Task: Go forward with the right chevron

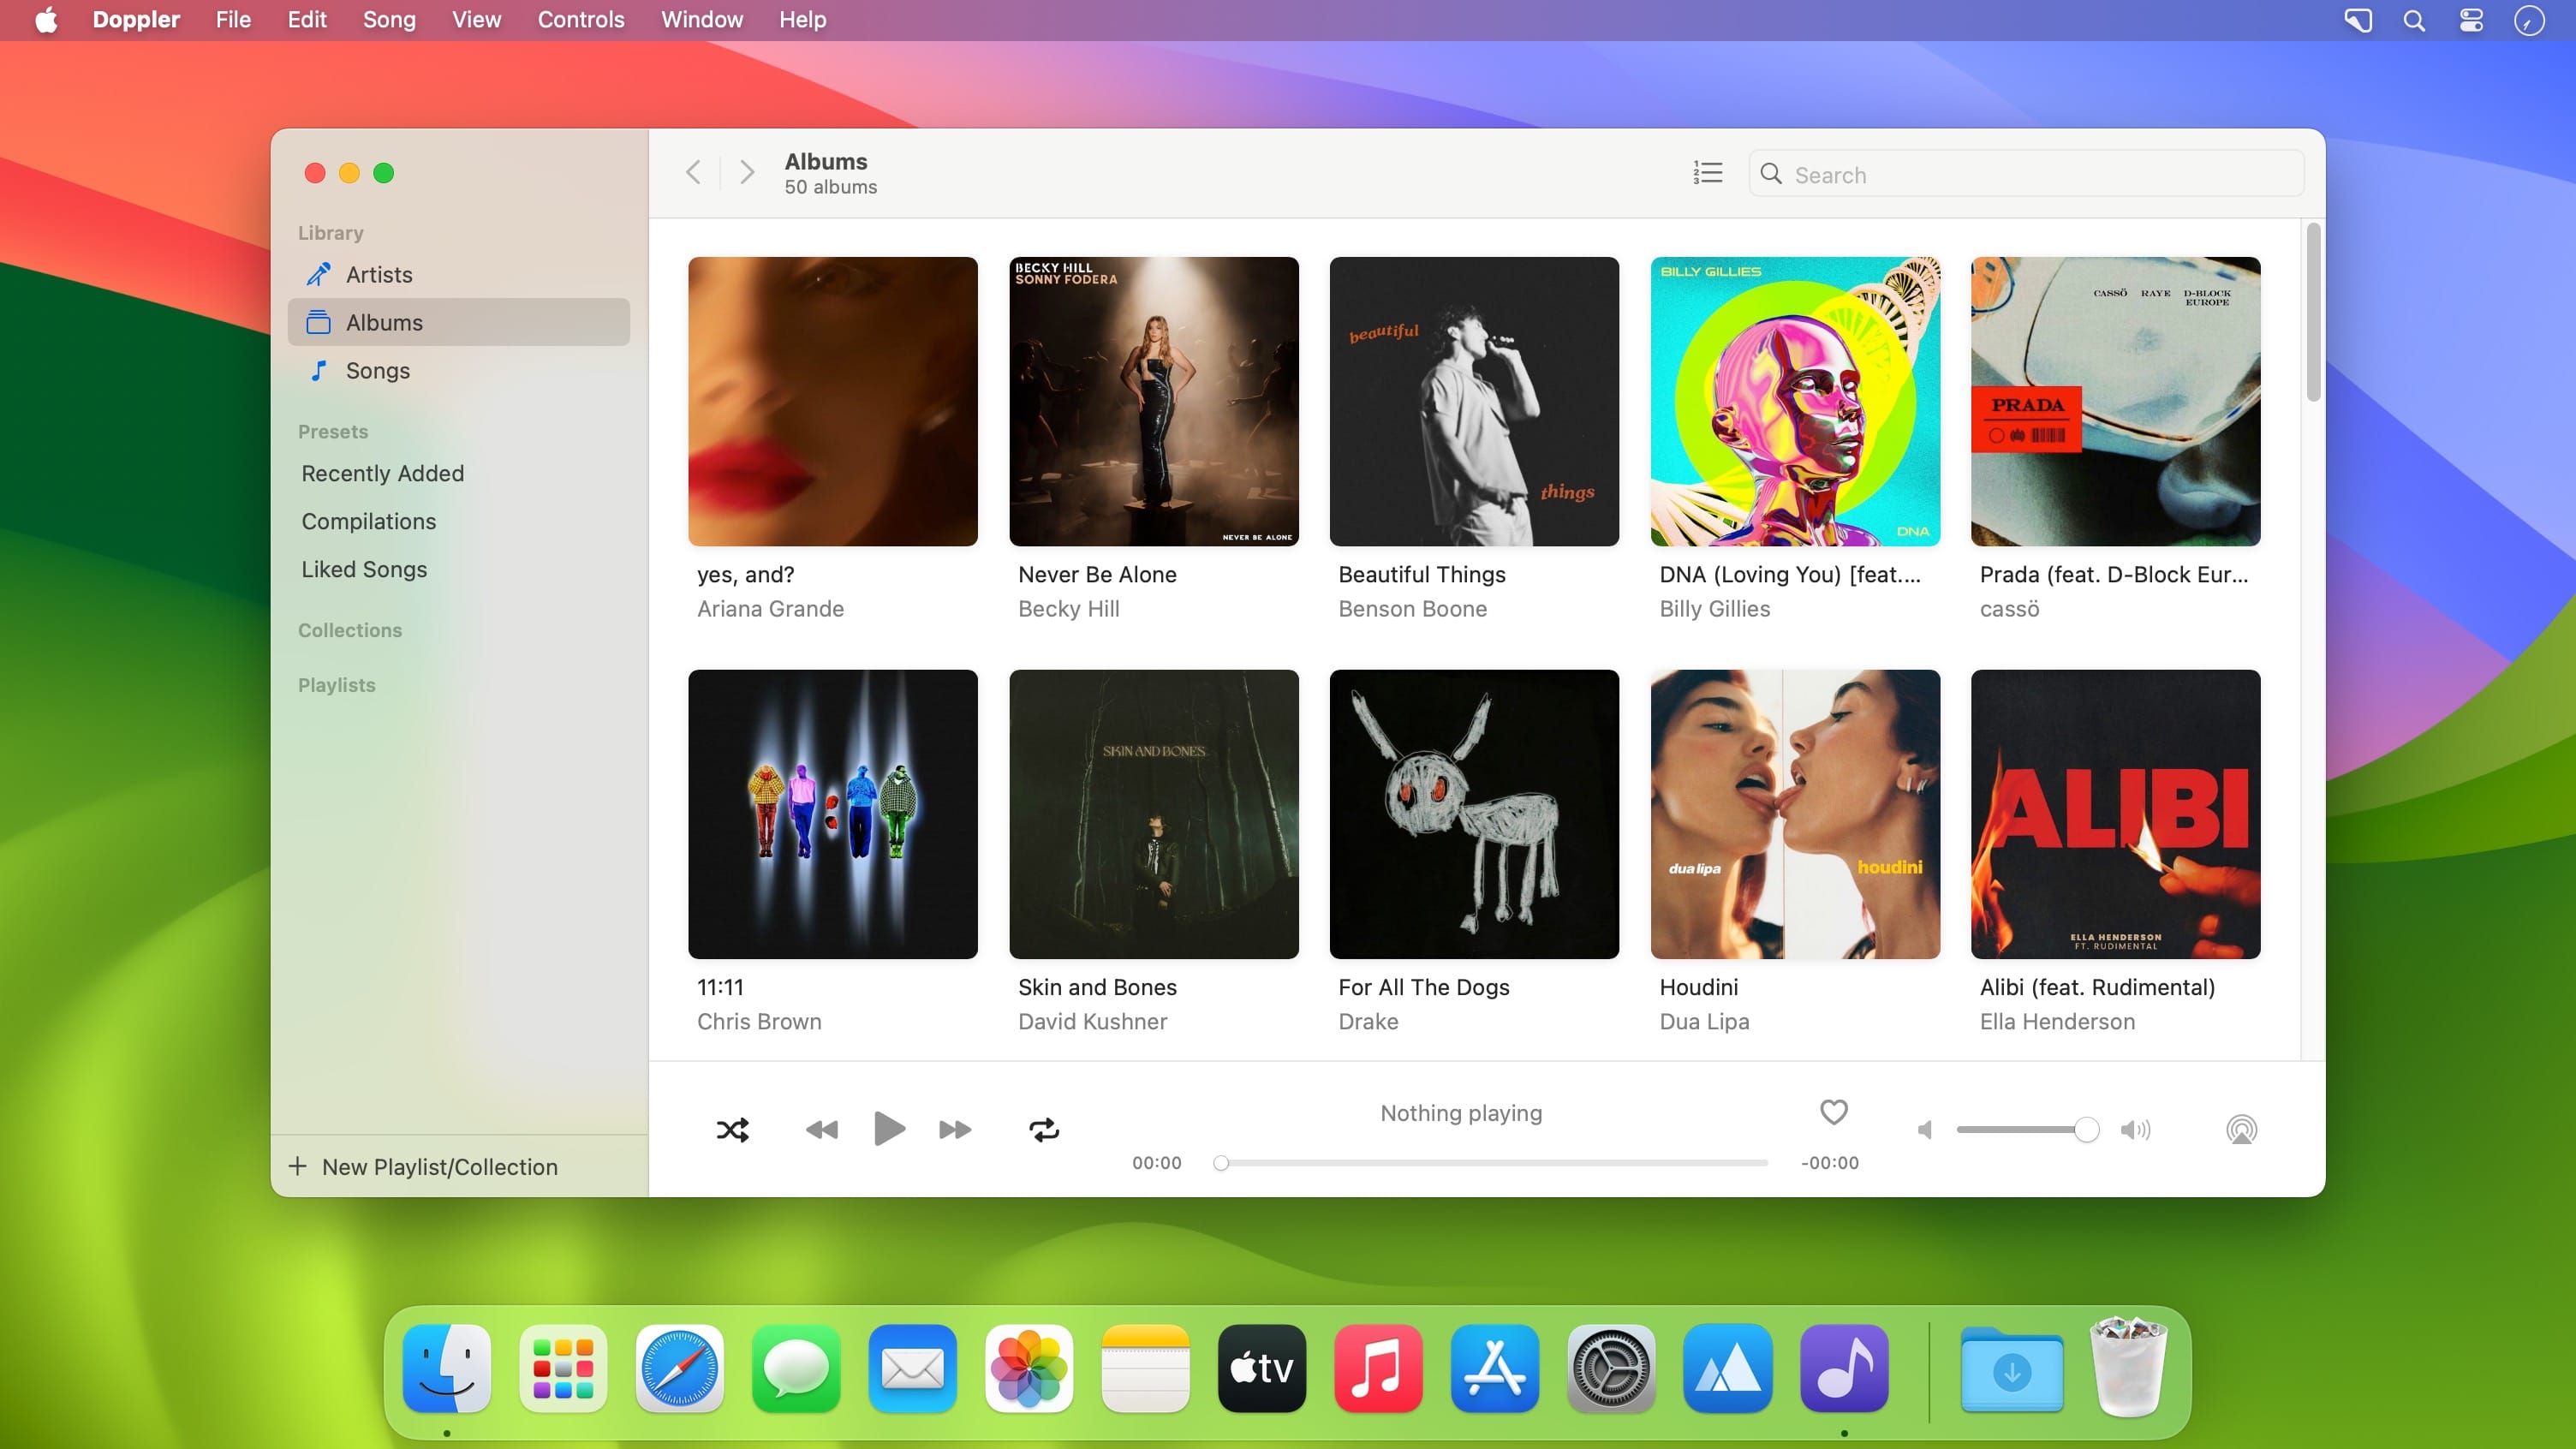Action: click(746, 172)
